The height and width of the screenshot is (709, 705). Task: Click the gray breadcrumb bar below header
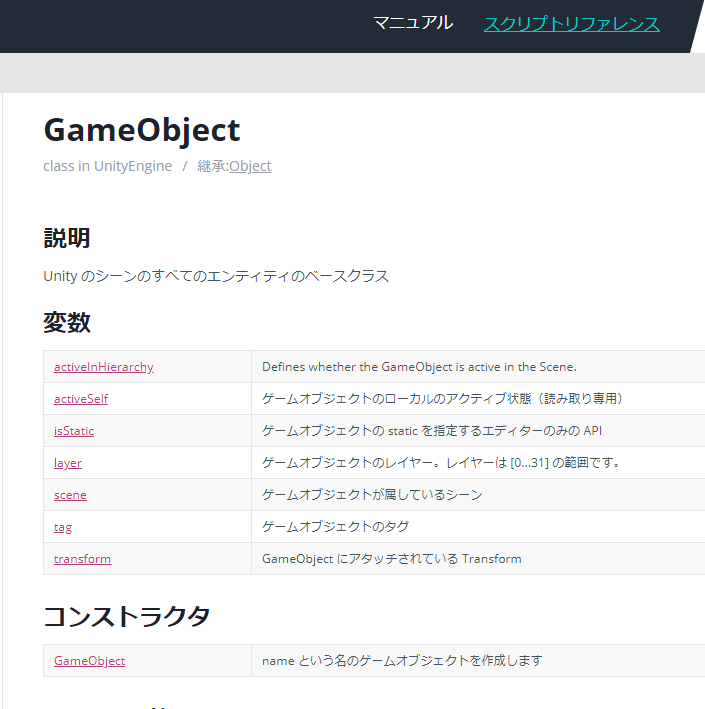tap(352, 73)
